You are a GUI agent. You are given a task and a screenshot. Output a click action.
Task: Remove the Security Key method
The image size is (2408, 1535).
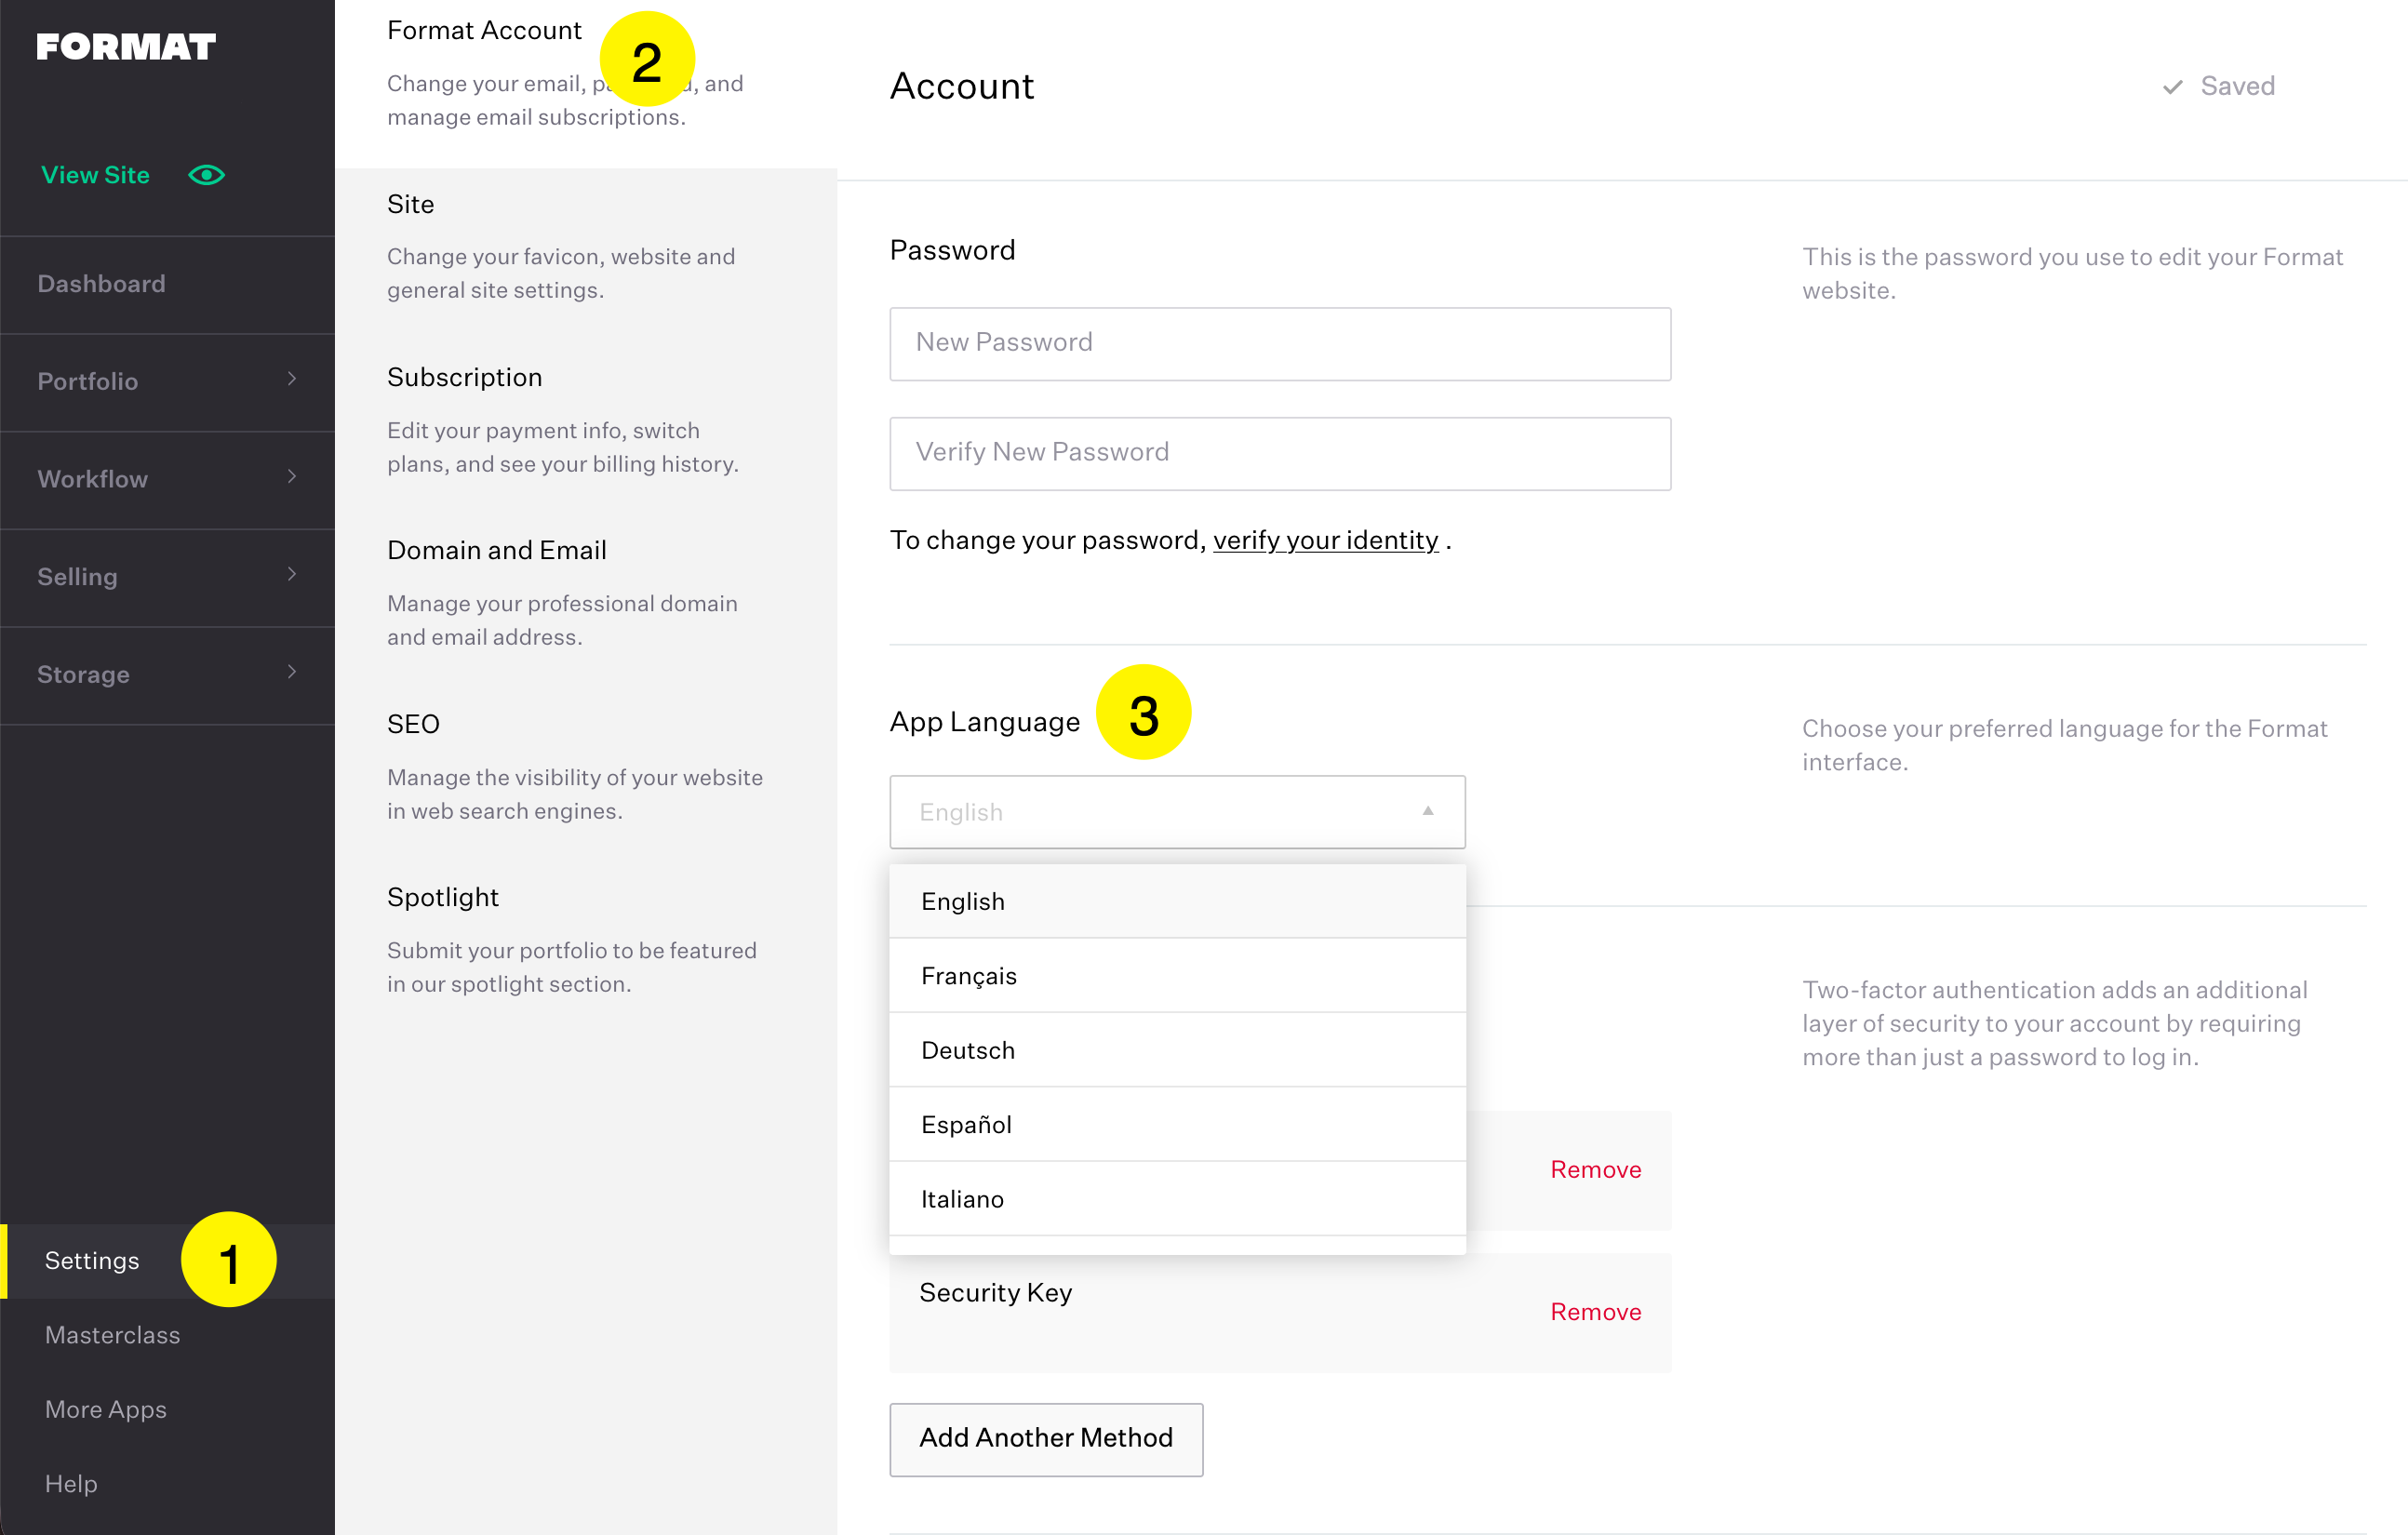coord(1595,1311)
